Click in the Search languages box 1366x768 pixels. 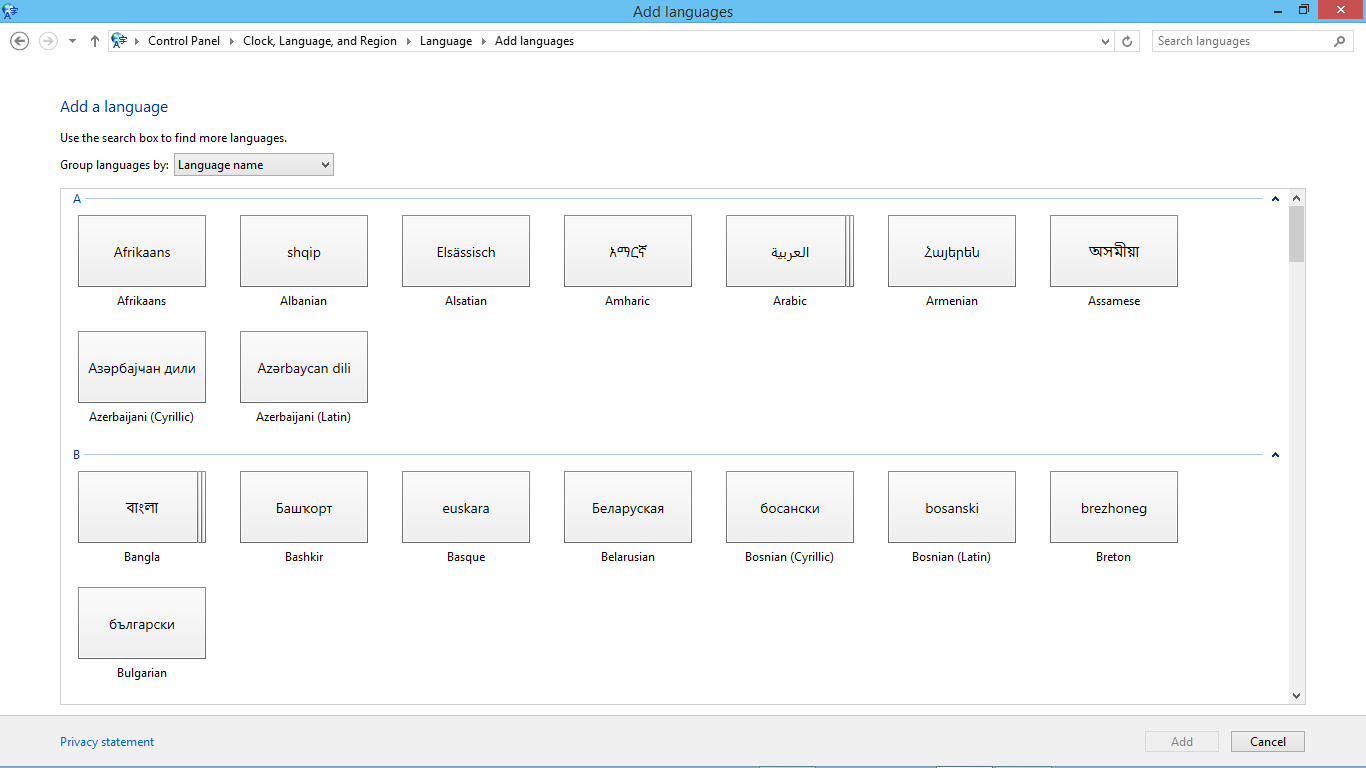[1243, 41]
